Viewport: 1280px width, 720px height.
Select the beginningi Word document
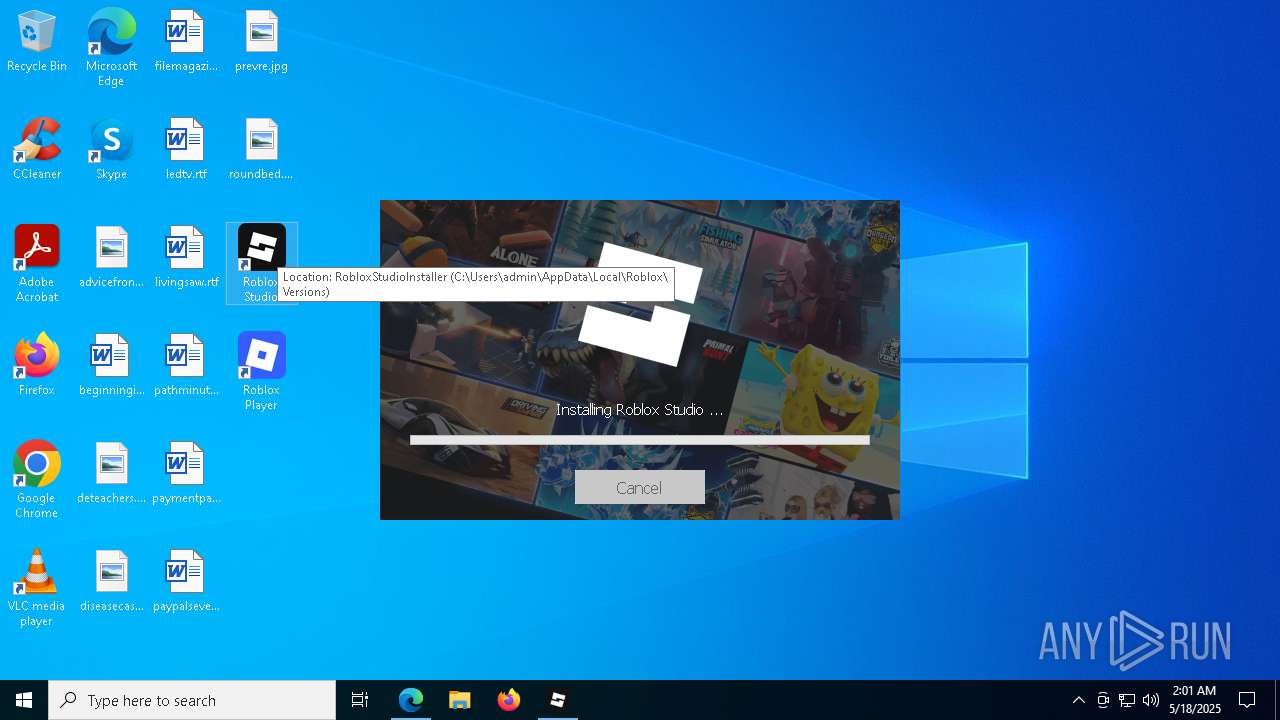point(111,366)
